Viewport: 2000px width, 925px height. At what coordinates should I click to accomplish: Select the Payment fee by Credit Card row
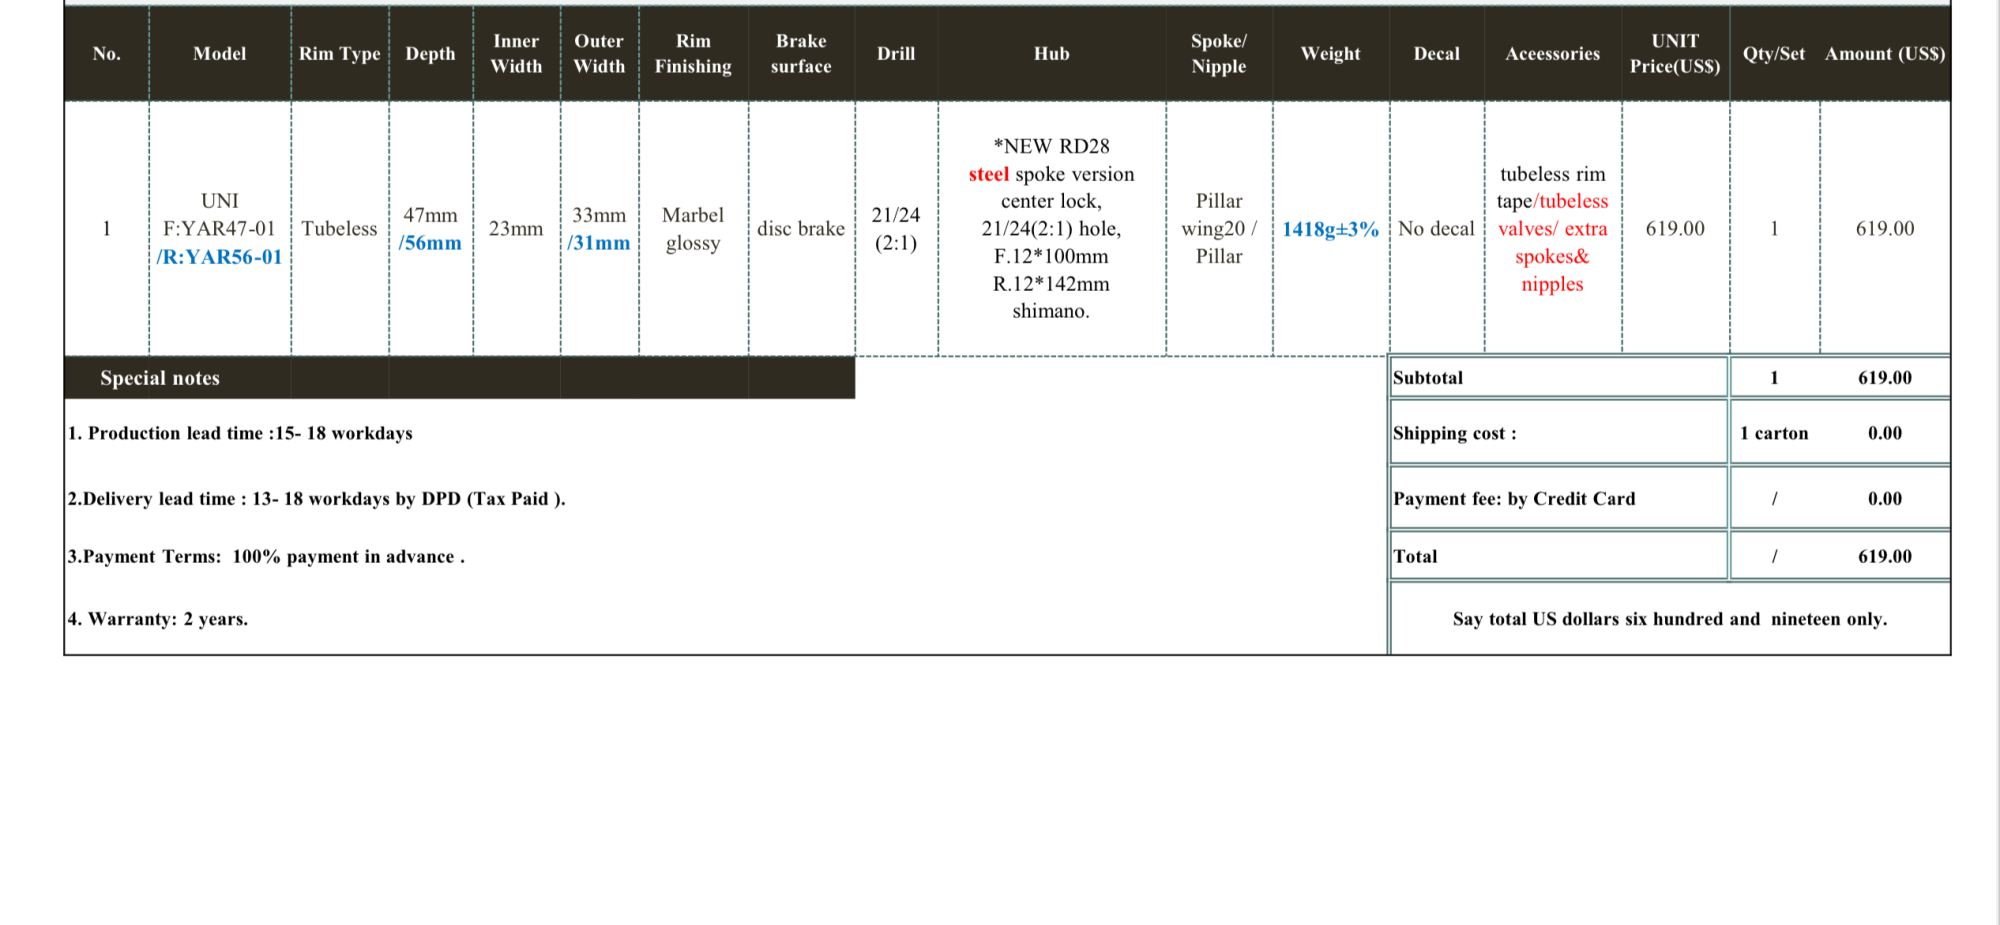pos(1514,498)
